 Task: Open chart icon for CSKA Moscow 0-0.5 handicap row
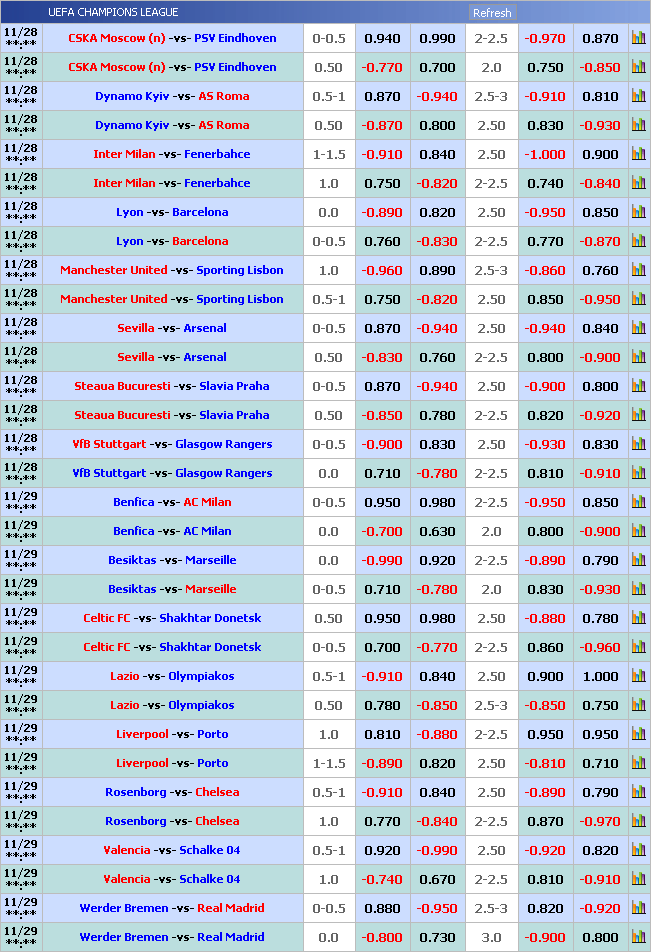click(x=638, y=38)
